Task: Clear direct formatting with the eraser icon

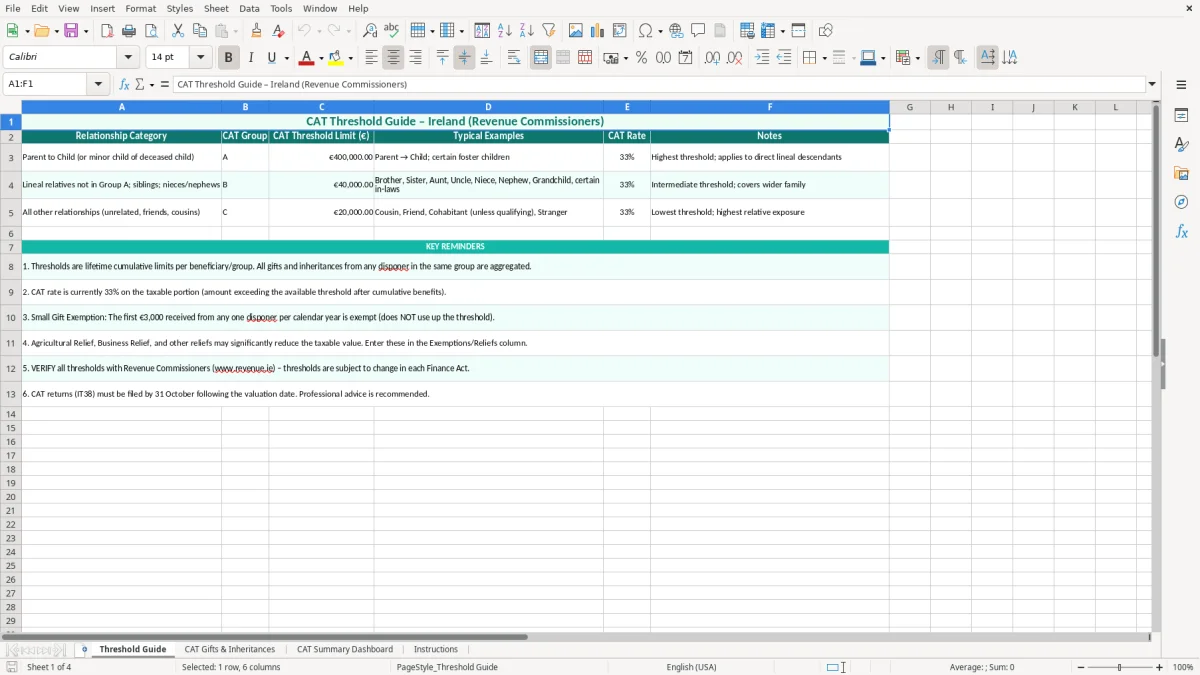Action: 279,31
